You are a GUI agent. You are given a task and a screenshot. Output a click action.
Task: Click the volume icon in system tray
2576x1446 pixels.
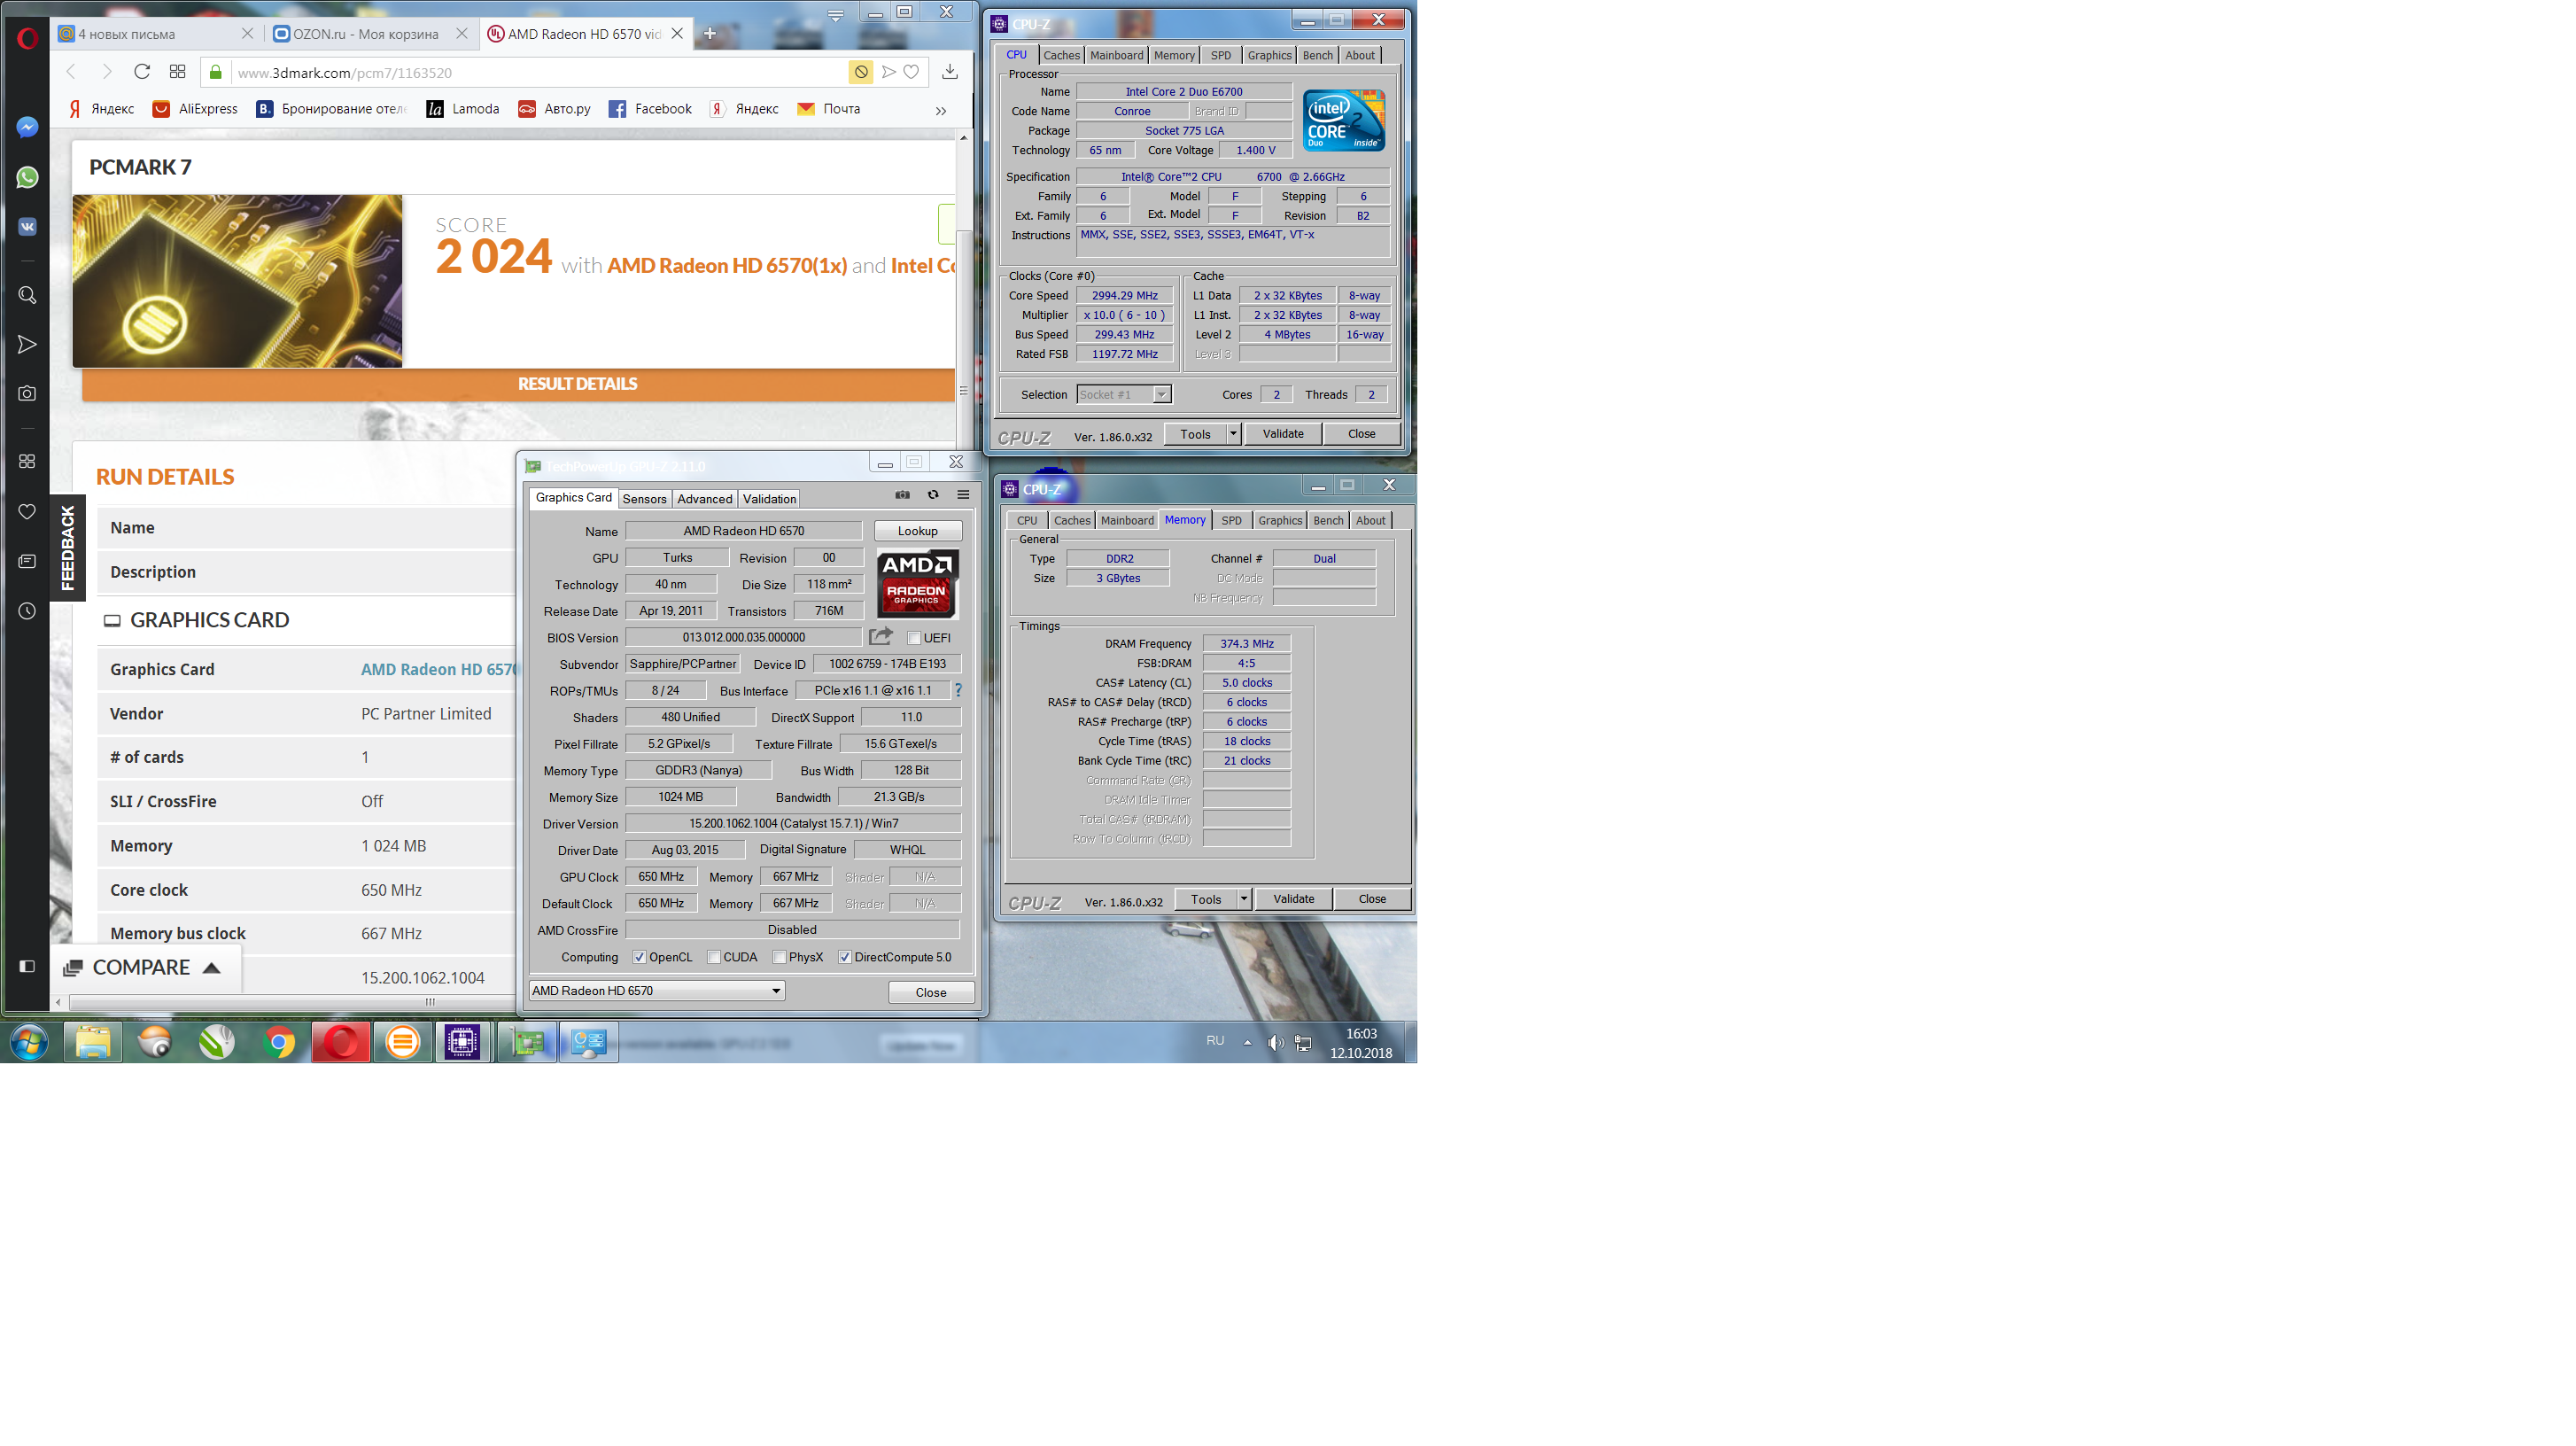click(1275, 1042)
